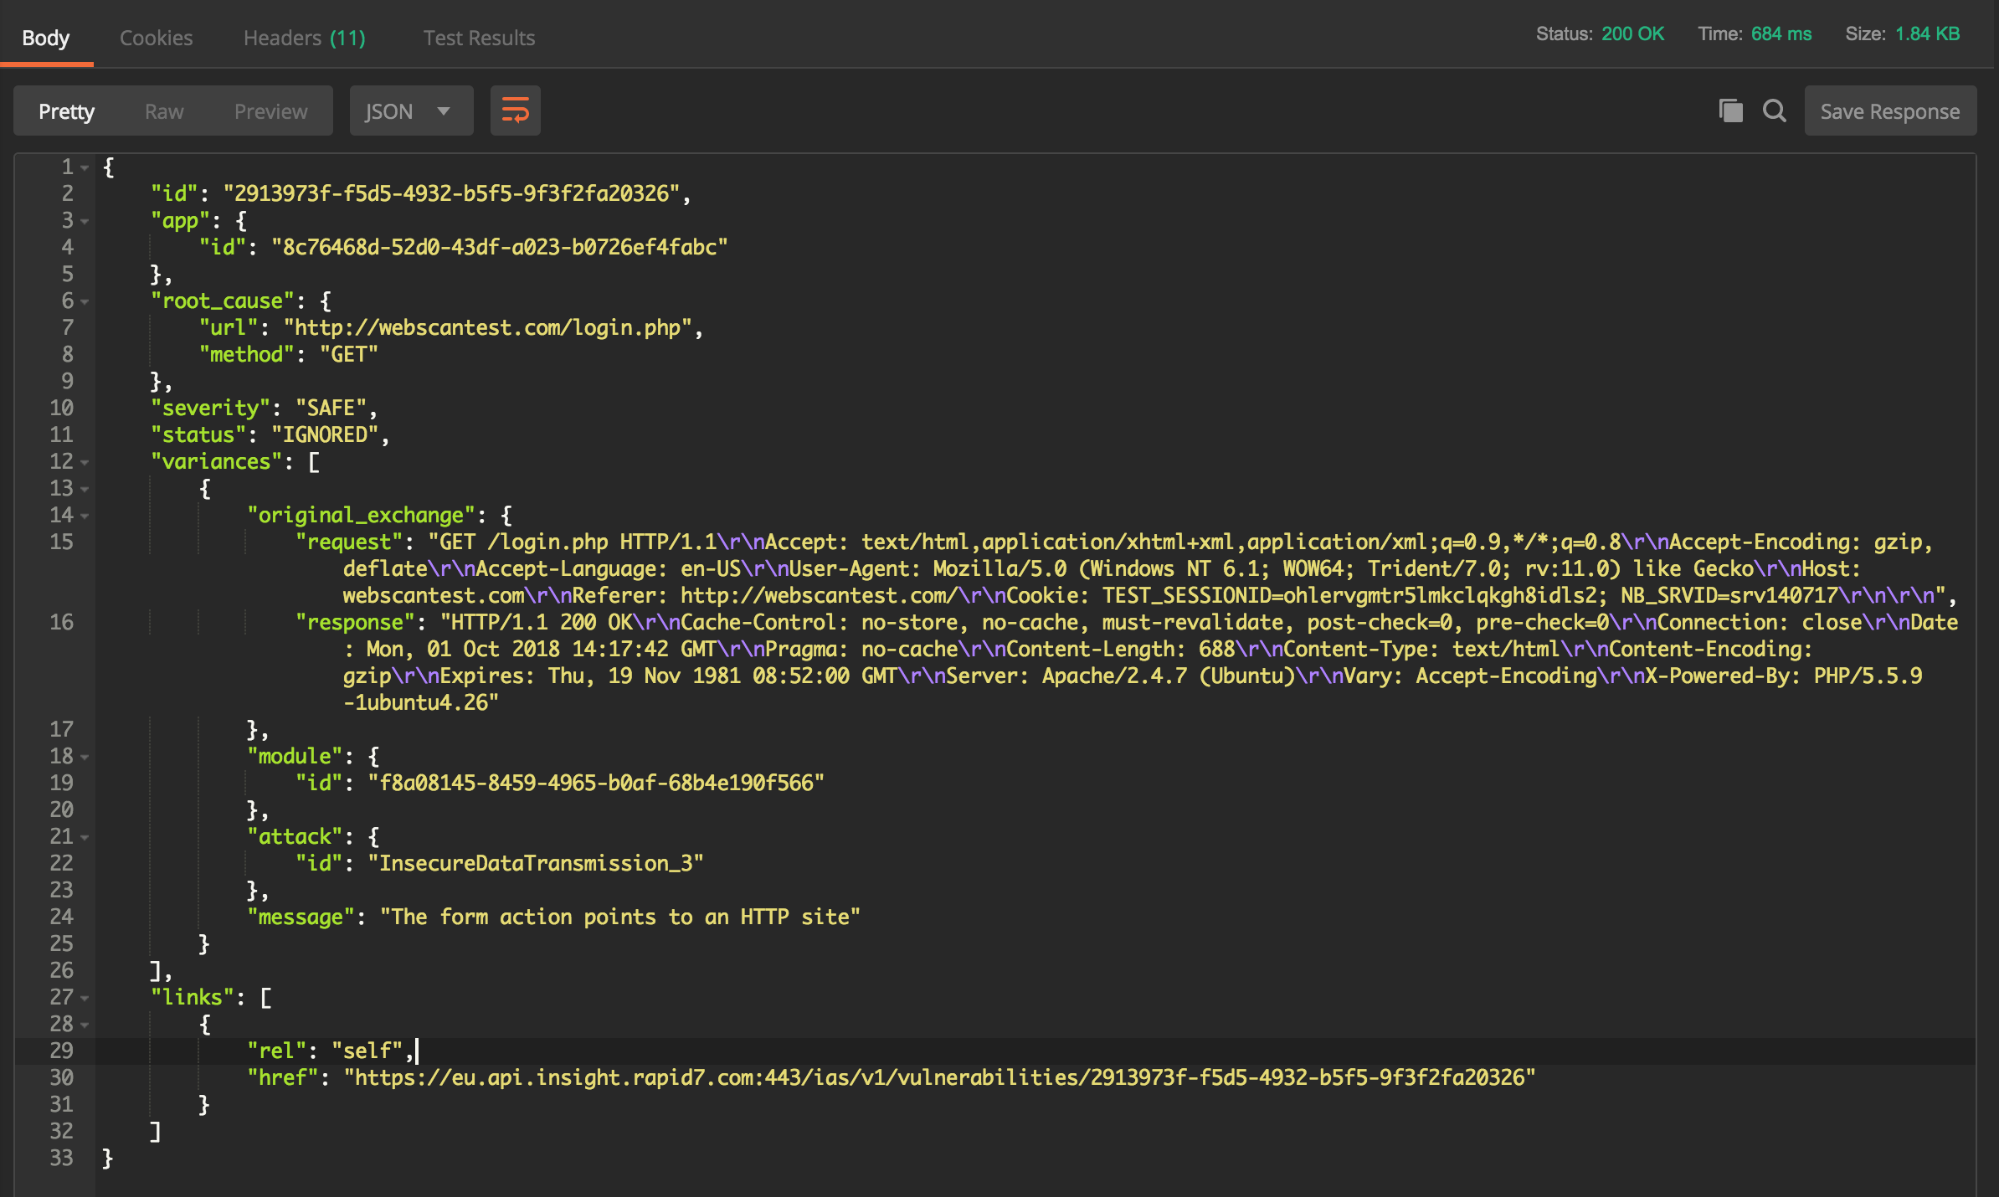Collapse the "links" array at line 27
This screenshot has height=1198, width=1999.
85,998
